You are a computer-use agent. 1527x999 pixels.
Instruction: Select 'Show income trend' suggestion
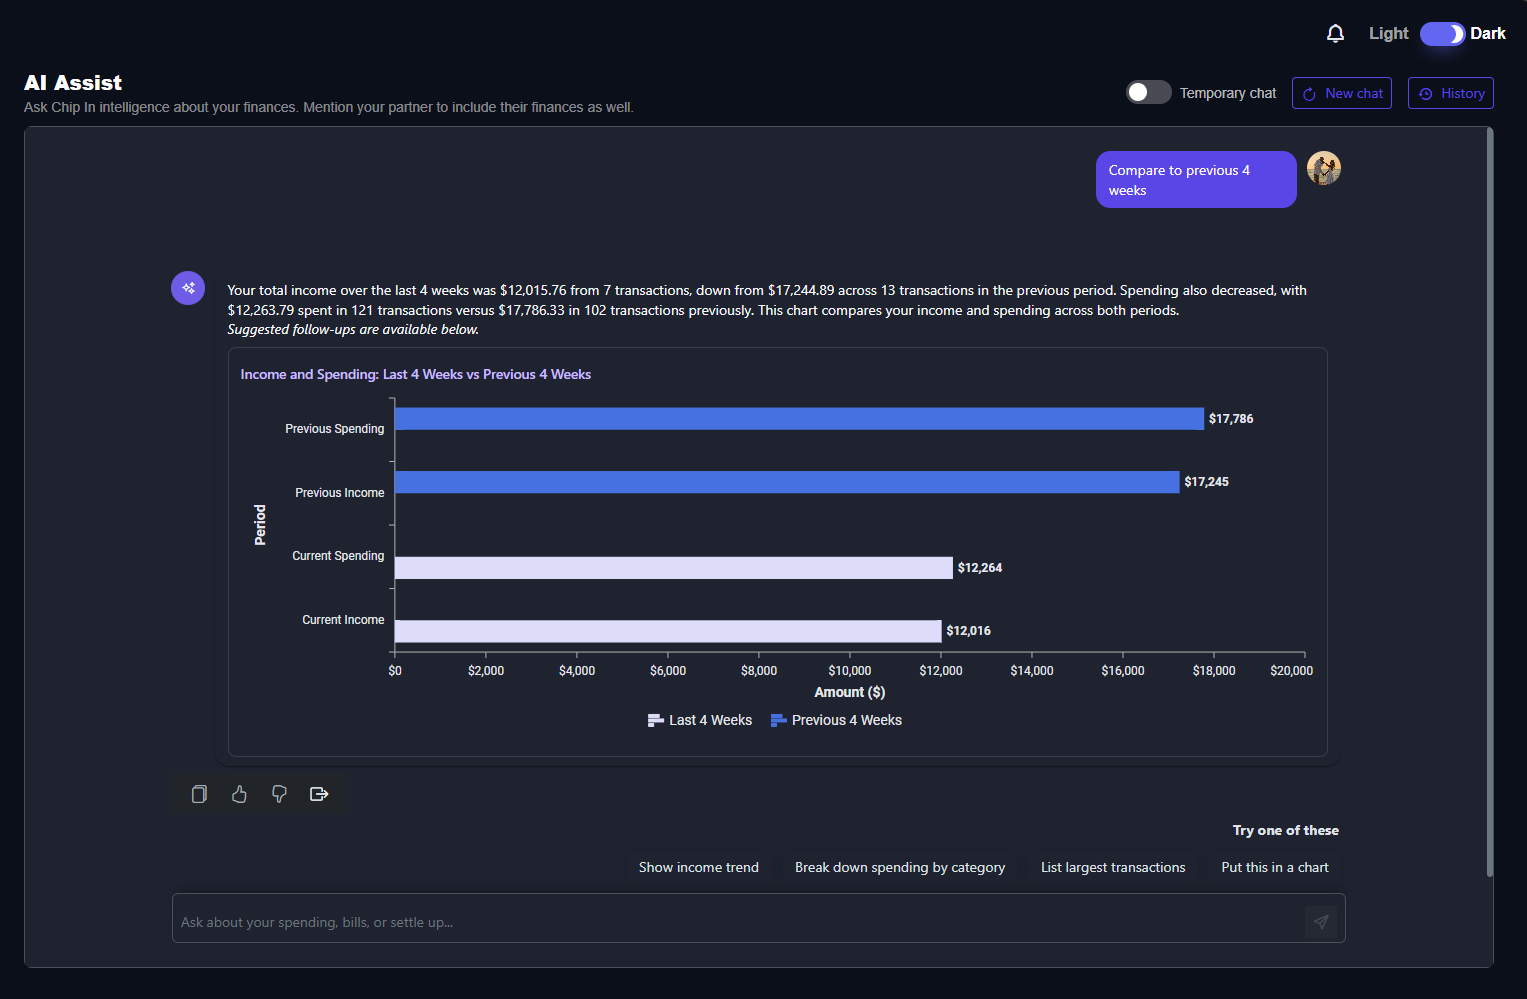(x=699, y=867)
